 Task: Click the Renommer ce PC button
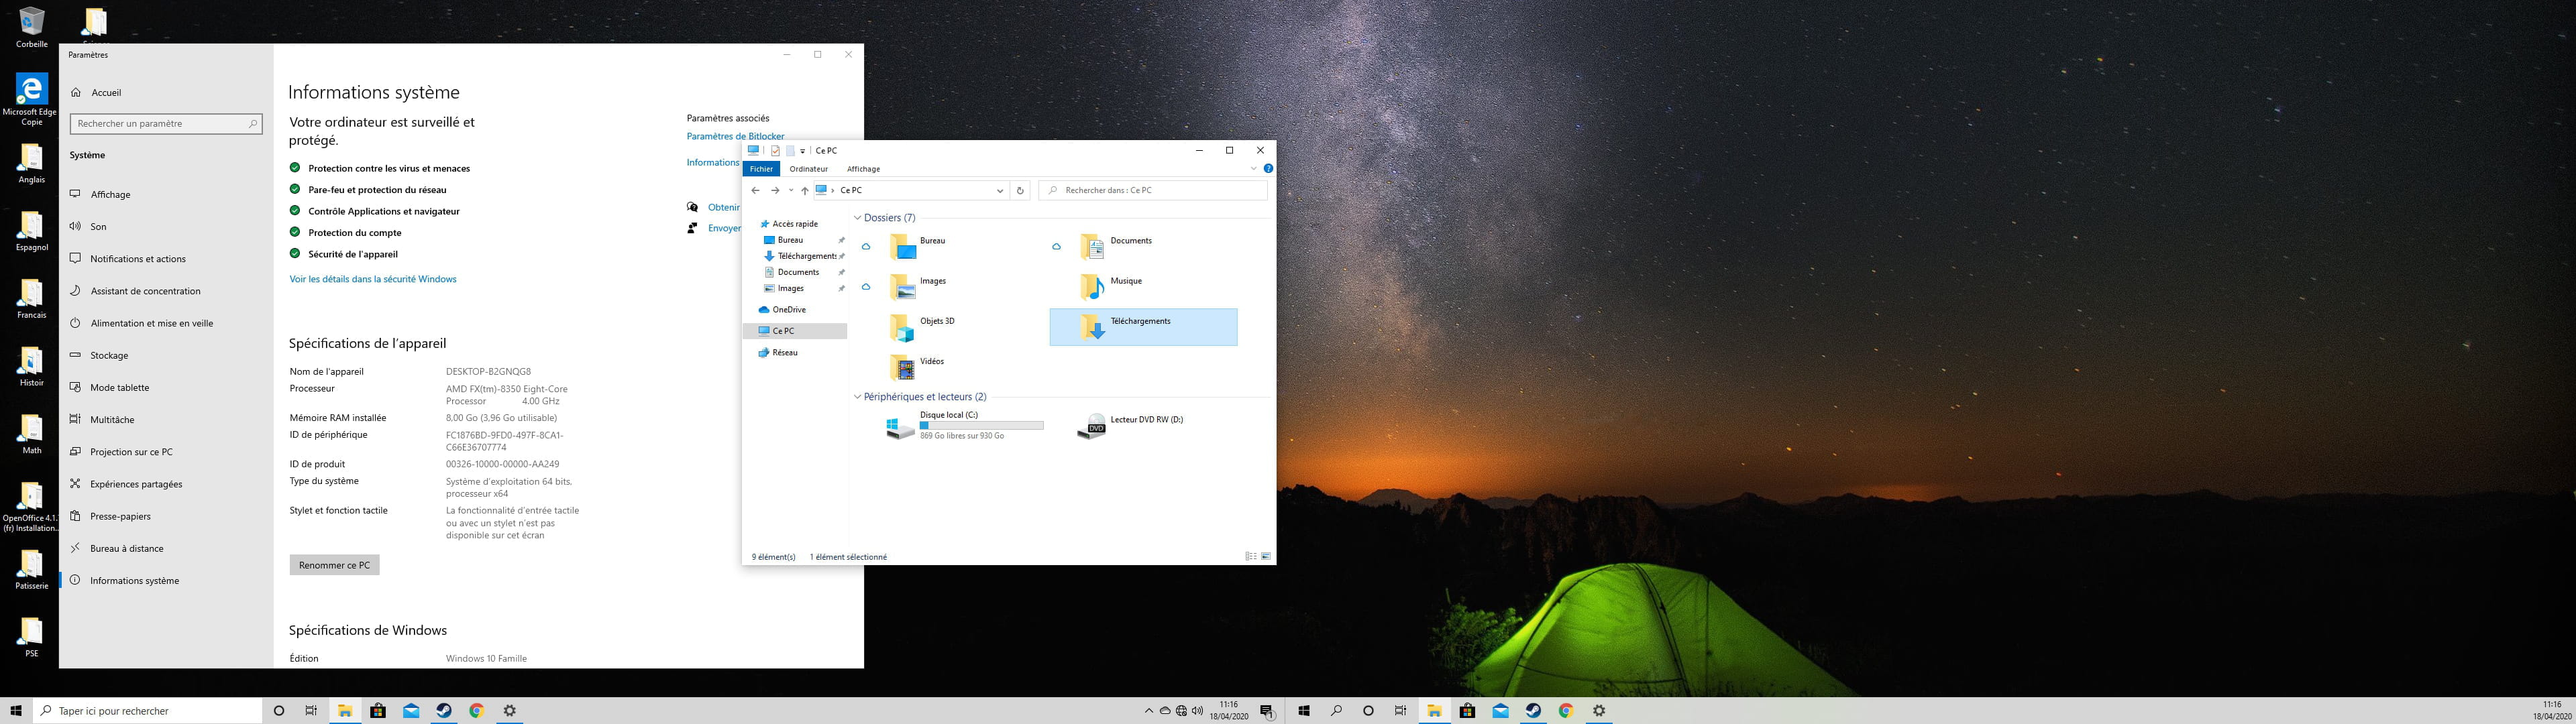click(x=334, y=565)
